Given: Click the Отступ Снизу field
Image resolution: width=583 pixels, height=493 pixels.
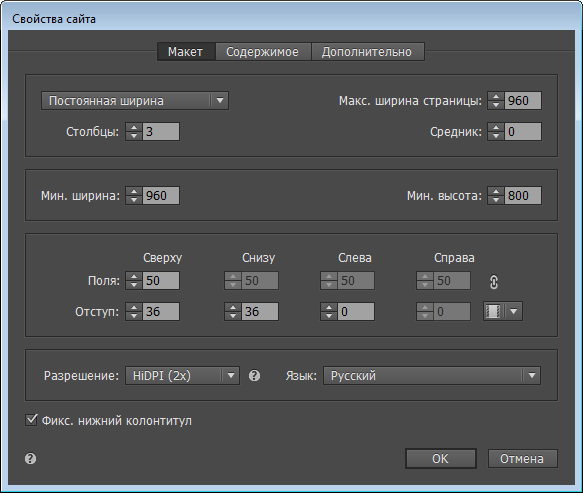Looking at the screenshot, I should point(260,312).
